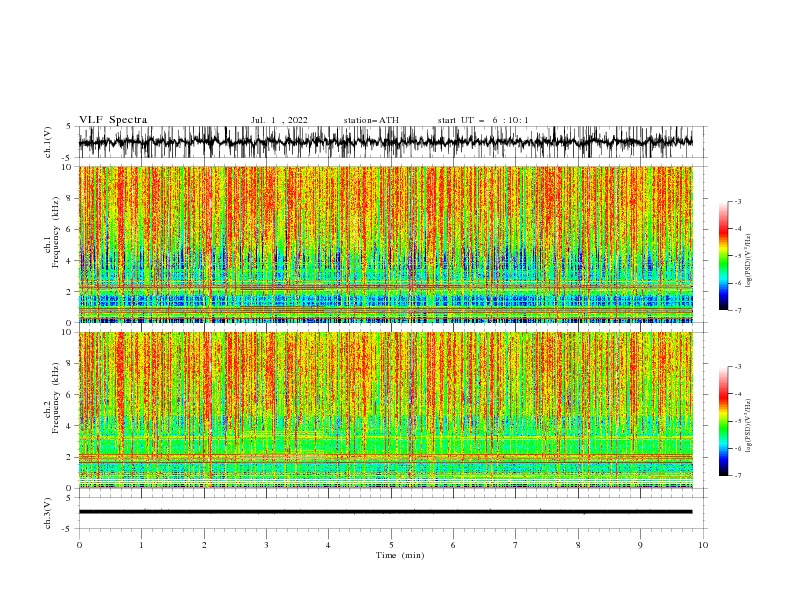792x612 pixels.
Task: Click the "-5" tick on ch.1(V) axis
Action: point(68,158)
